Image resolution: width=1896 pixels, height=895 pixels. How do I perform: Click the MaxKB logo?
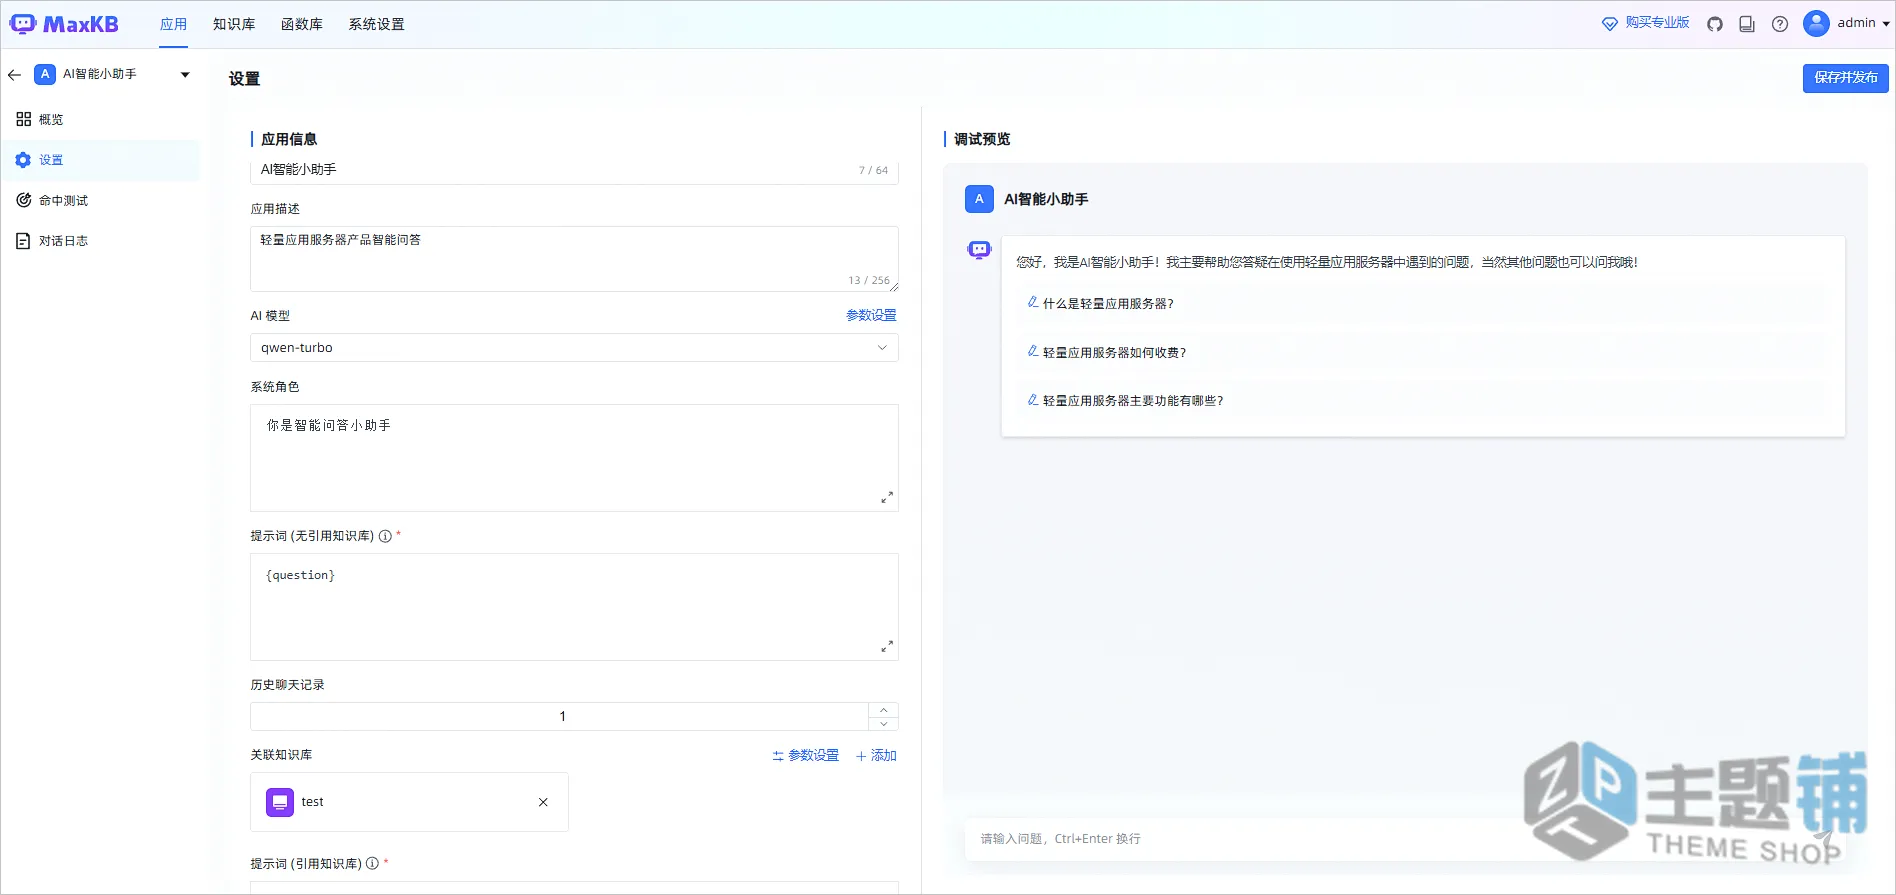(x=64, y=24)
